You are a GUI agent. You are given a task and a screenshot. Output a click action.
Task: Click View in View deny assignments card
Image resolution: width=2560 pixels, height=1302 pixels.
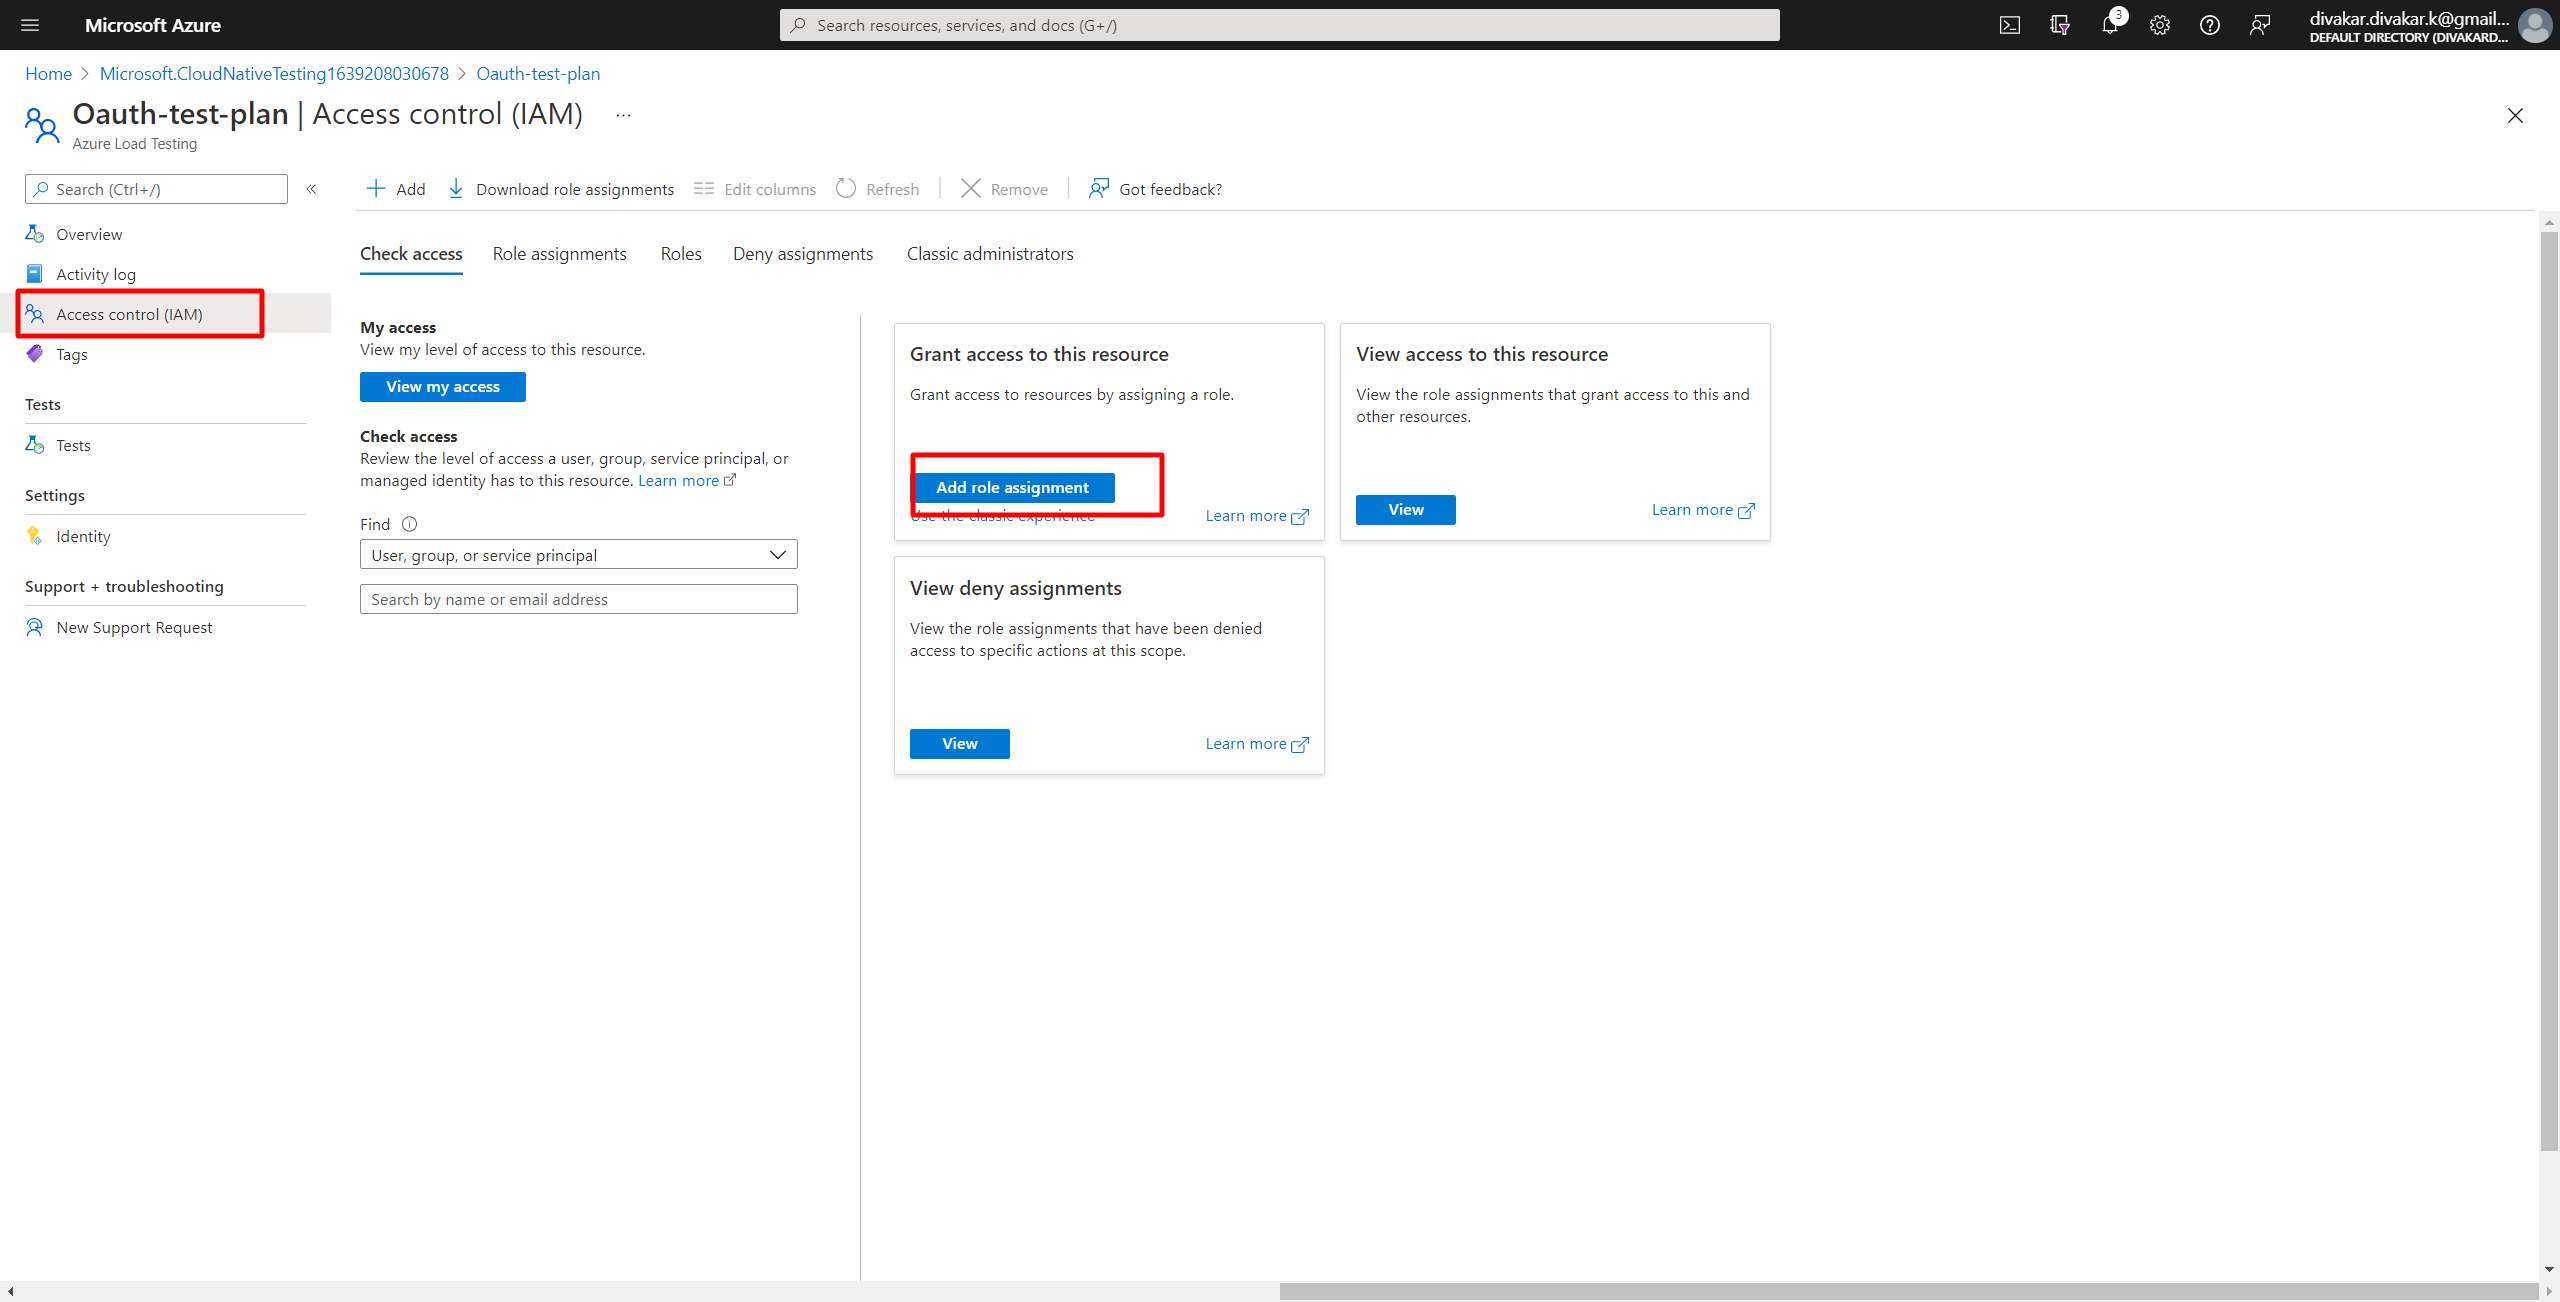click(x=959, y=744)
